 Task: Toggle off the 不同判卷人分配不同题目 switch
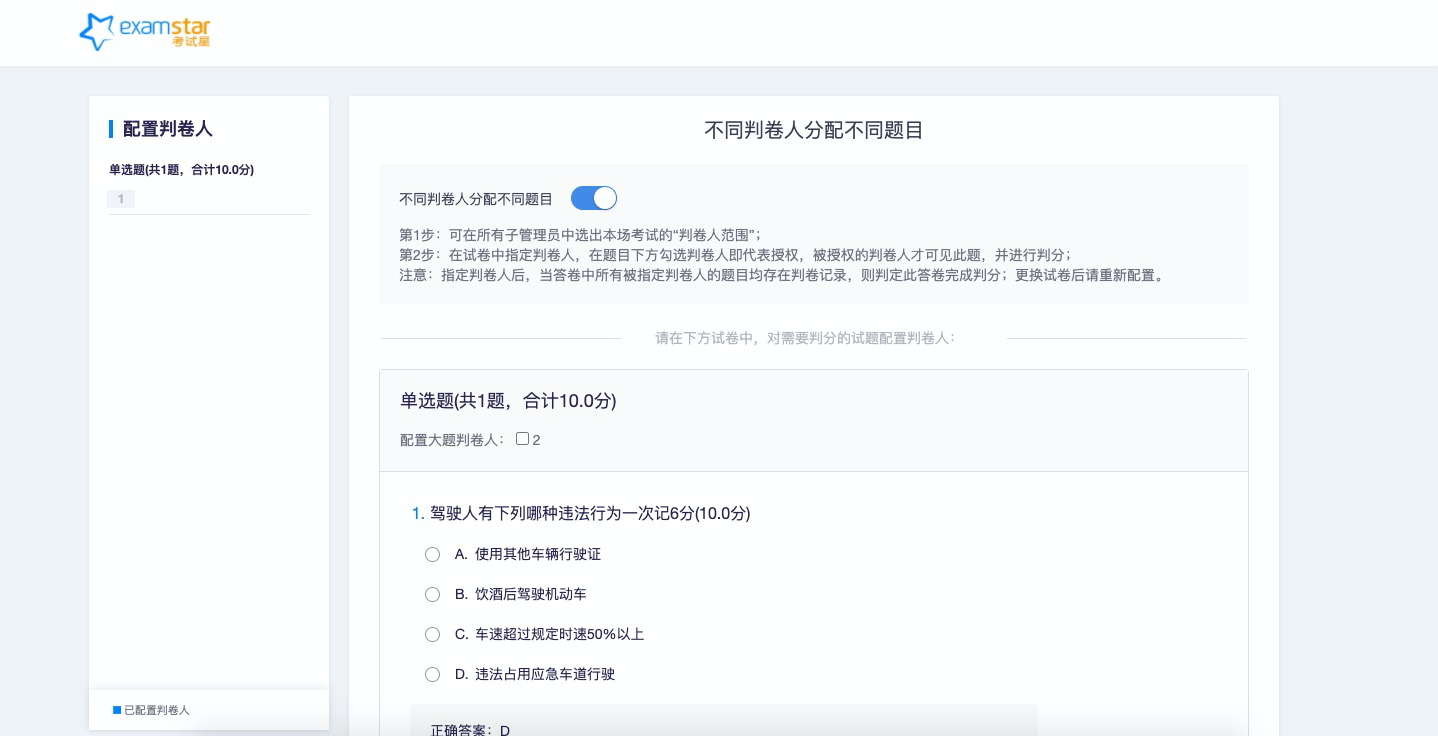click(594, 198)
